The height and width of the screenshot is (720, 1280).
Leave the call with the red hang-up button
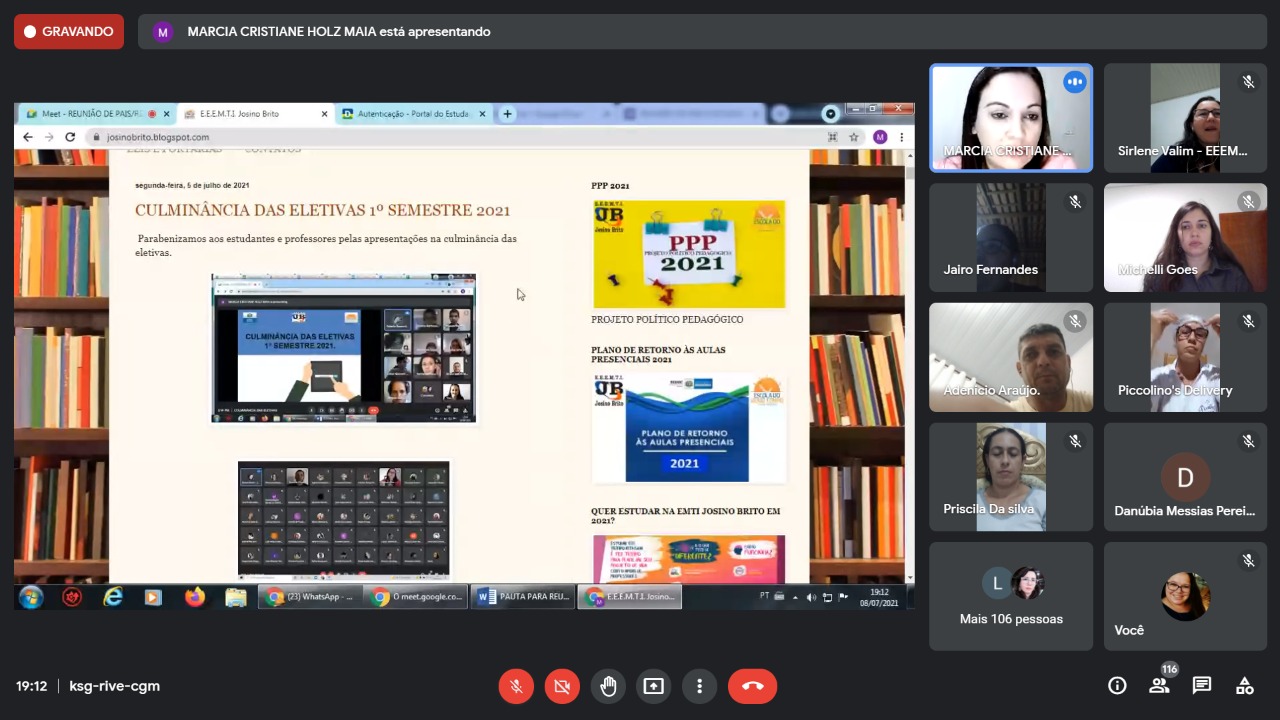pyautogui.click(x=753, y=686)
